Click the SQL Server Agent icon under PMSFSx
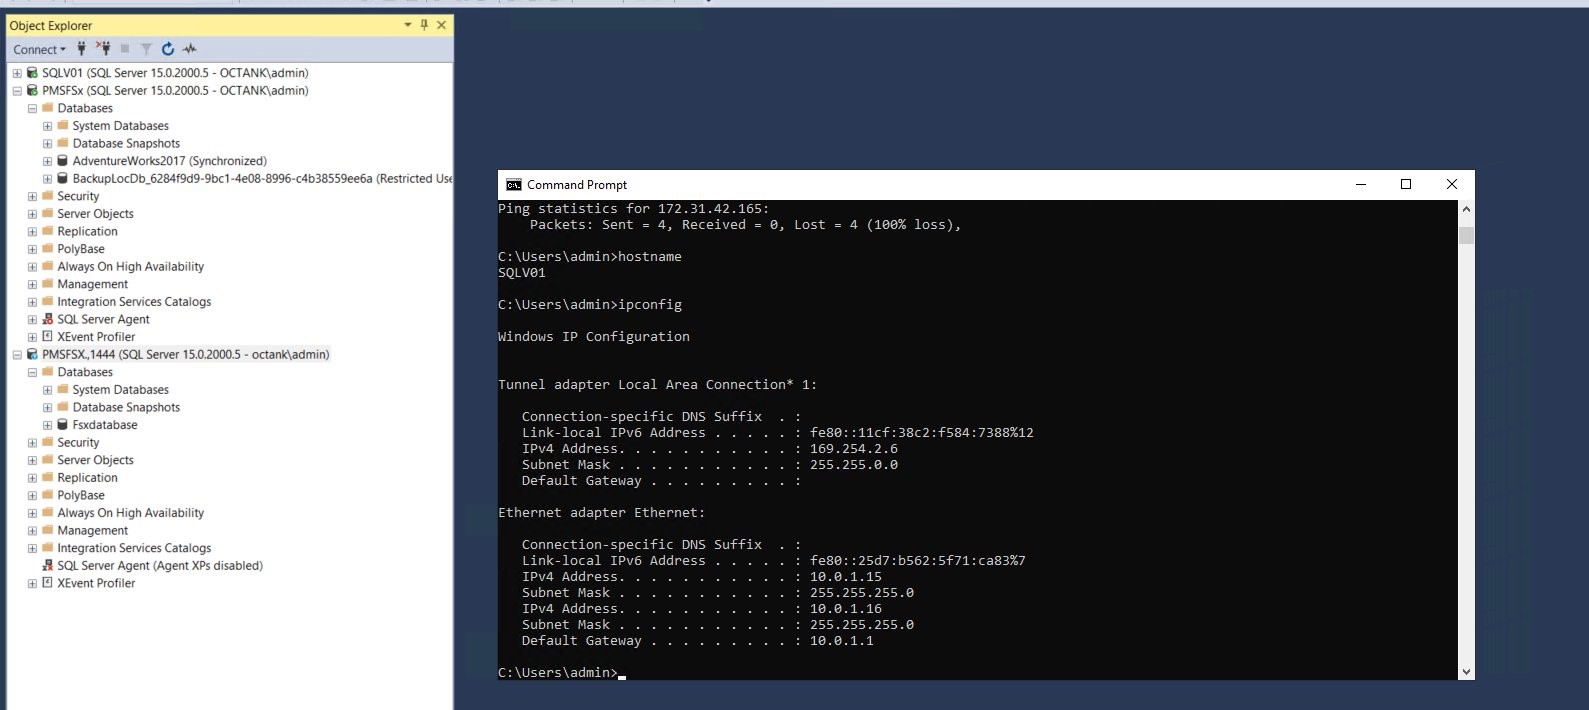 [47, 319]
